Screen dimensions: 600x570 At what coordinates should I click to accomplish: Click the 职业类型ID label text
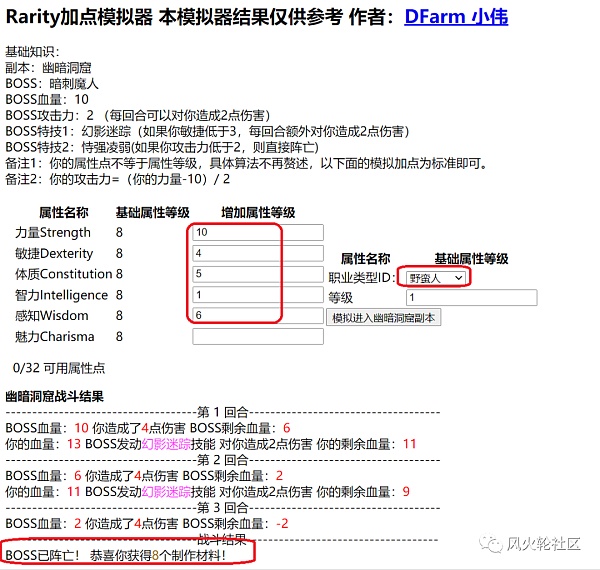coord(361,277)
